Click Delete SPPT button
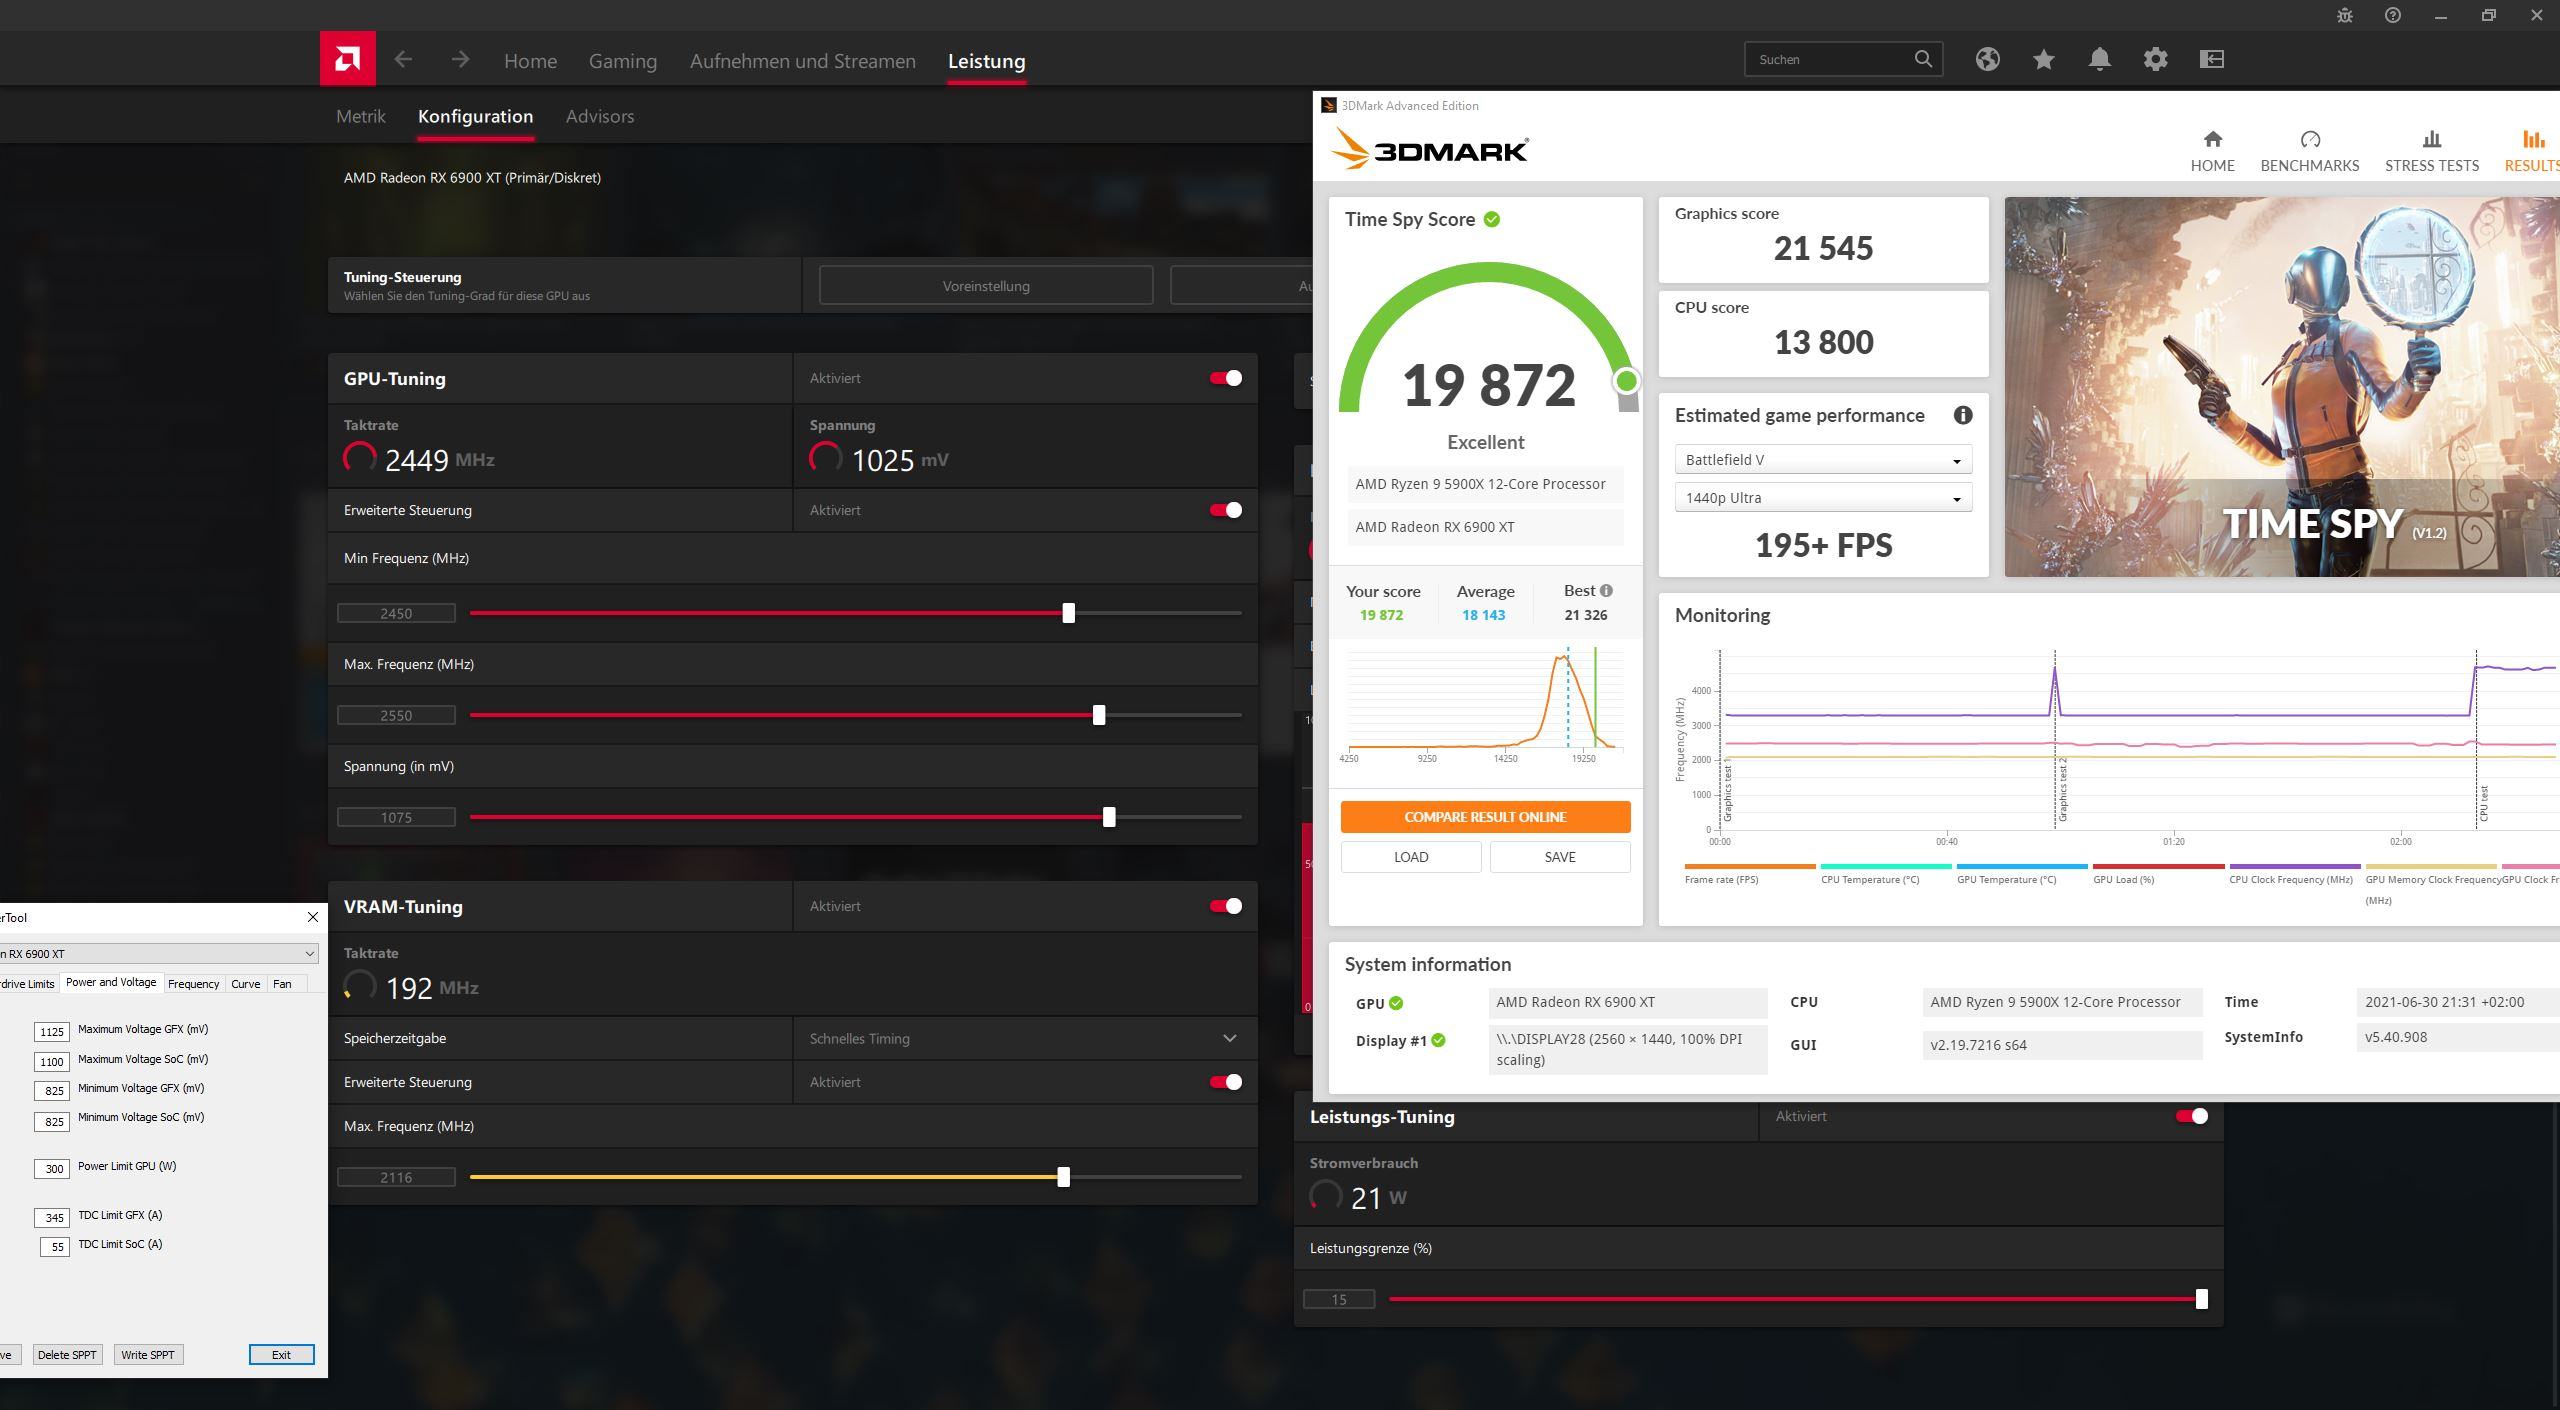This screenshot has height=1410, width=2560. (67, 1355)
